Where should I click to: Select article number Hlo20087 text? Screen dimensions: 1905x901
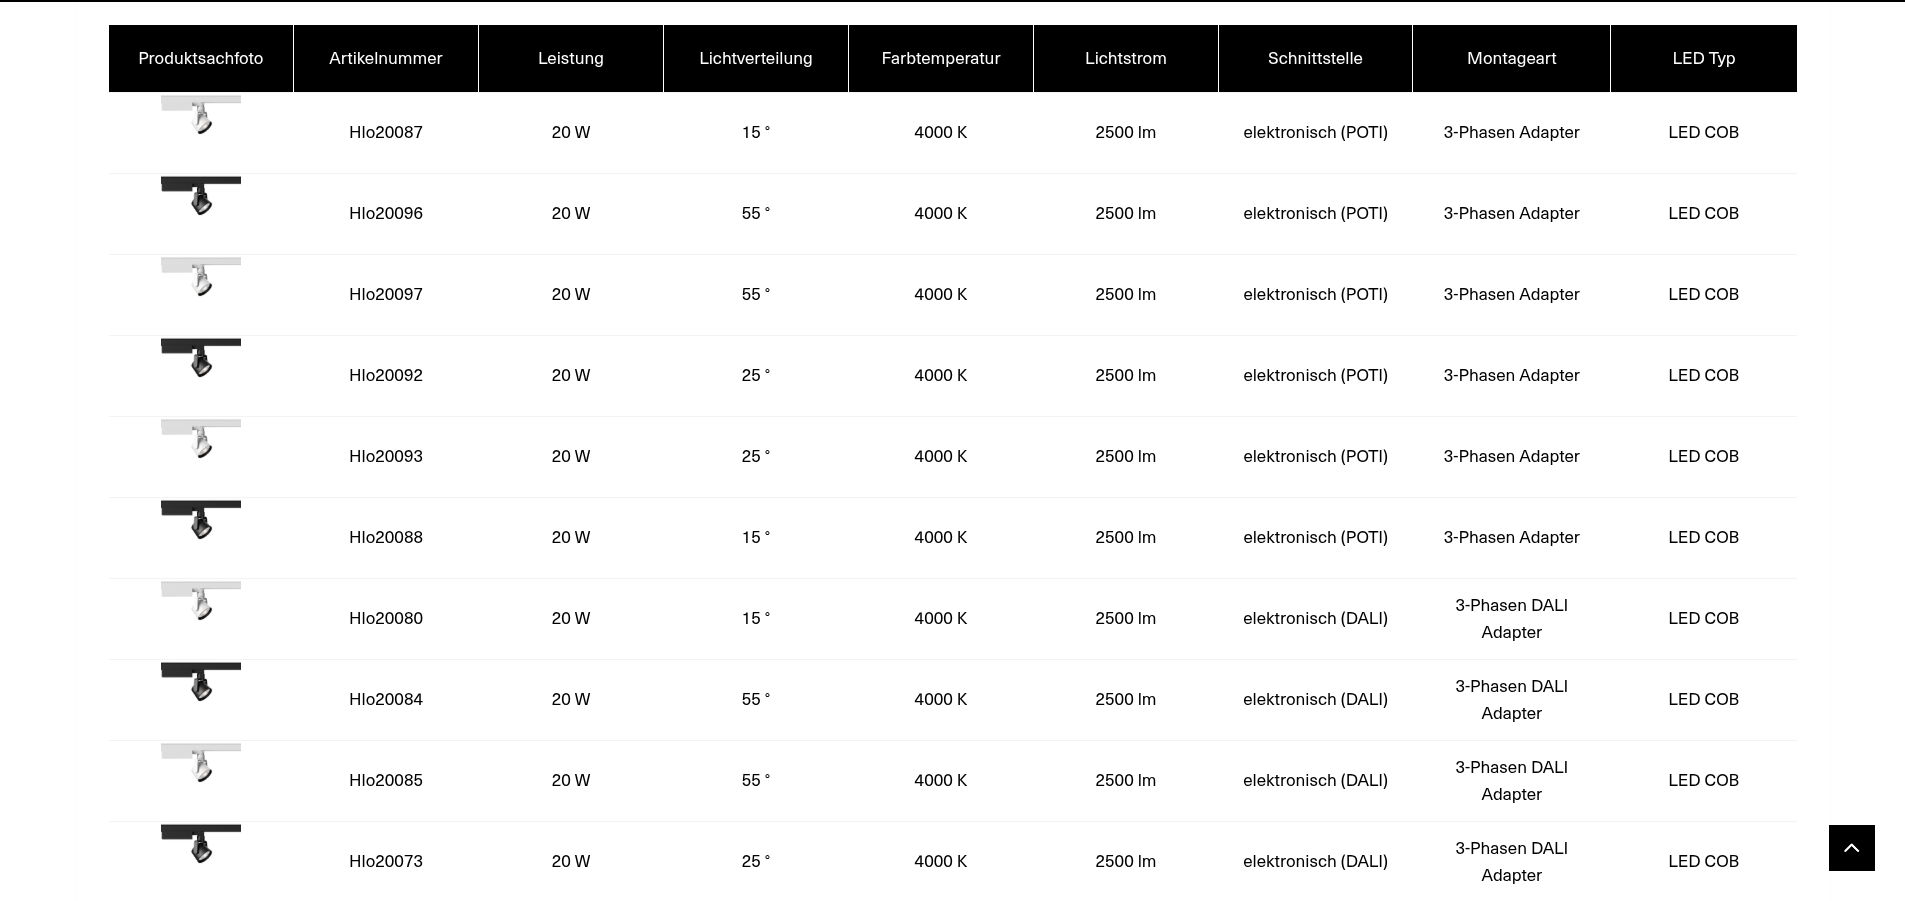click(x=386, y=132)
